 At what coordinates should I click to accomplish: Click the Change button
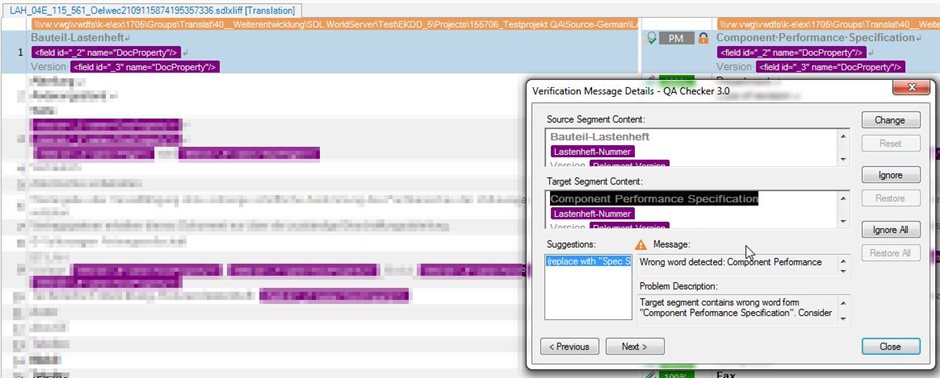coord(890,120)
